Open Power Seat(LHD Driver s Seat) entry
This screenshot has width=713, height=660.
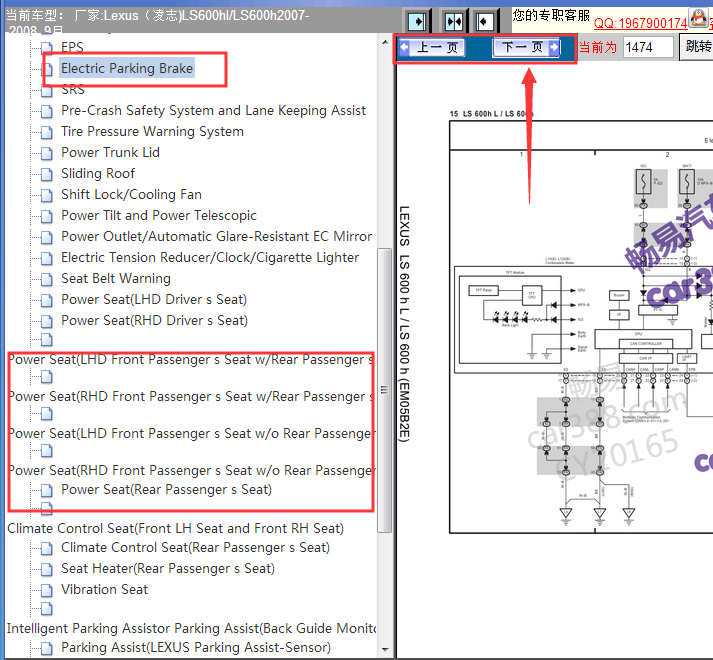(154, 299)
